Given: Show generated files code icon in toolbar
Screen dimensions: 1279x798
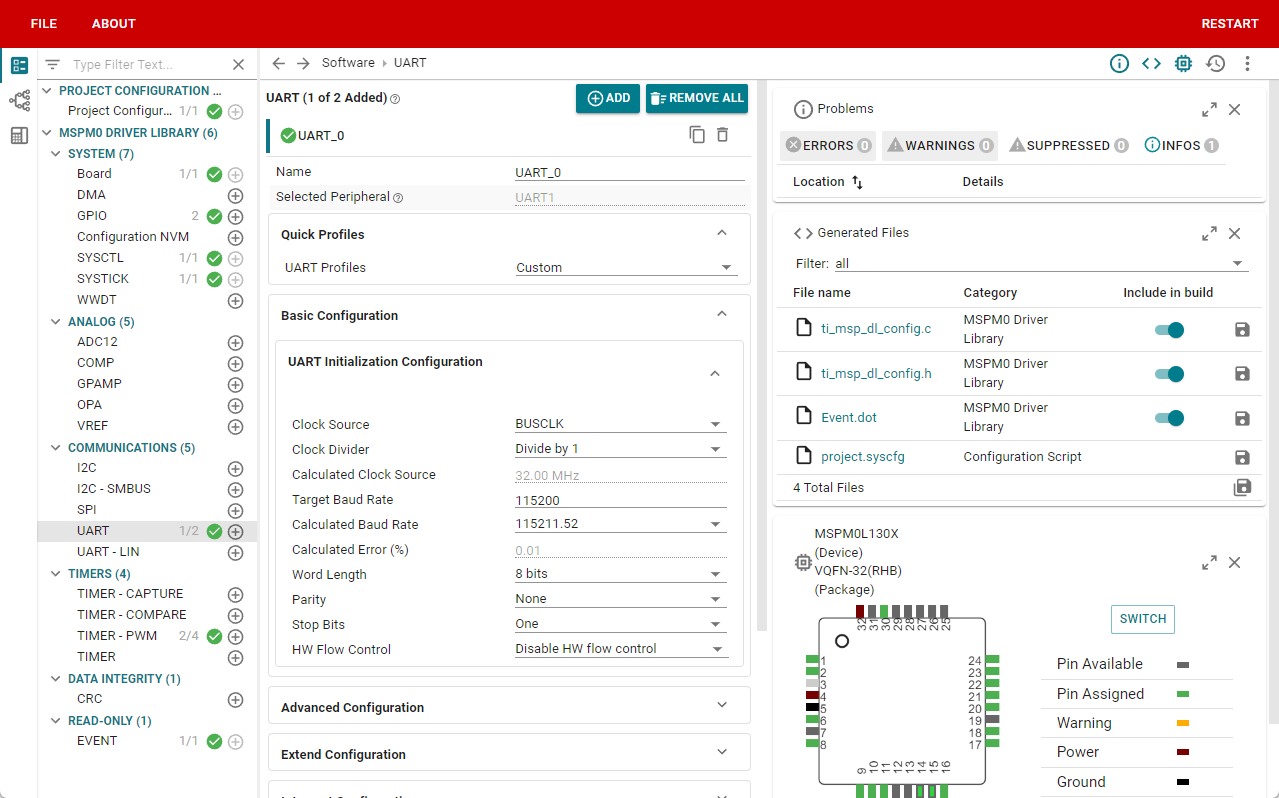Looking at the screenshot, I should tap(1151, 64).
